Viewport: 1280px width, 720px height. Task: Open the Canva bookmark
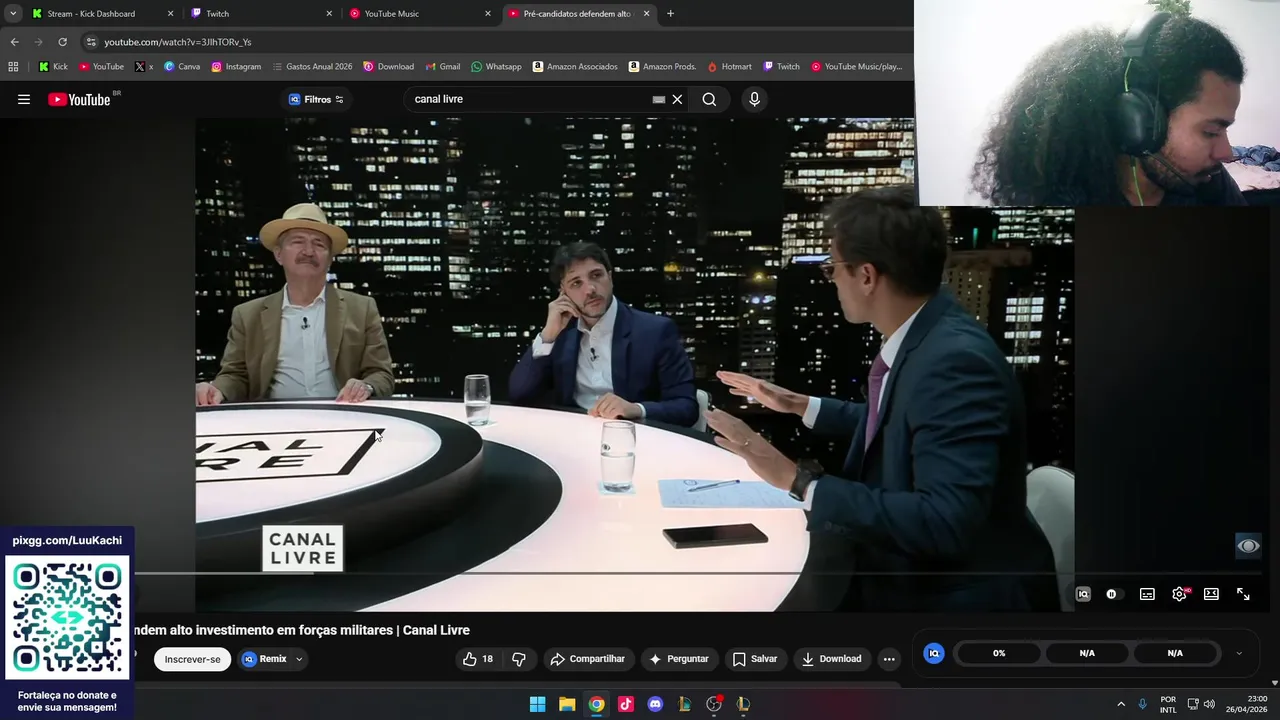coord(182,67)
